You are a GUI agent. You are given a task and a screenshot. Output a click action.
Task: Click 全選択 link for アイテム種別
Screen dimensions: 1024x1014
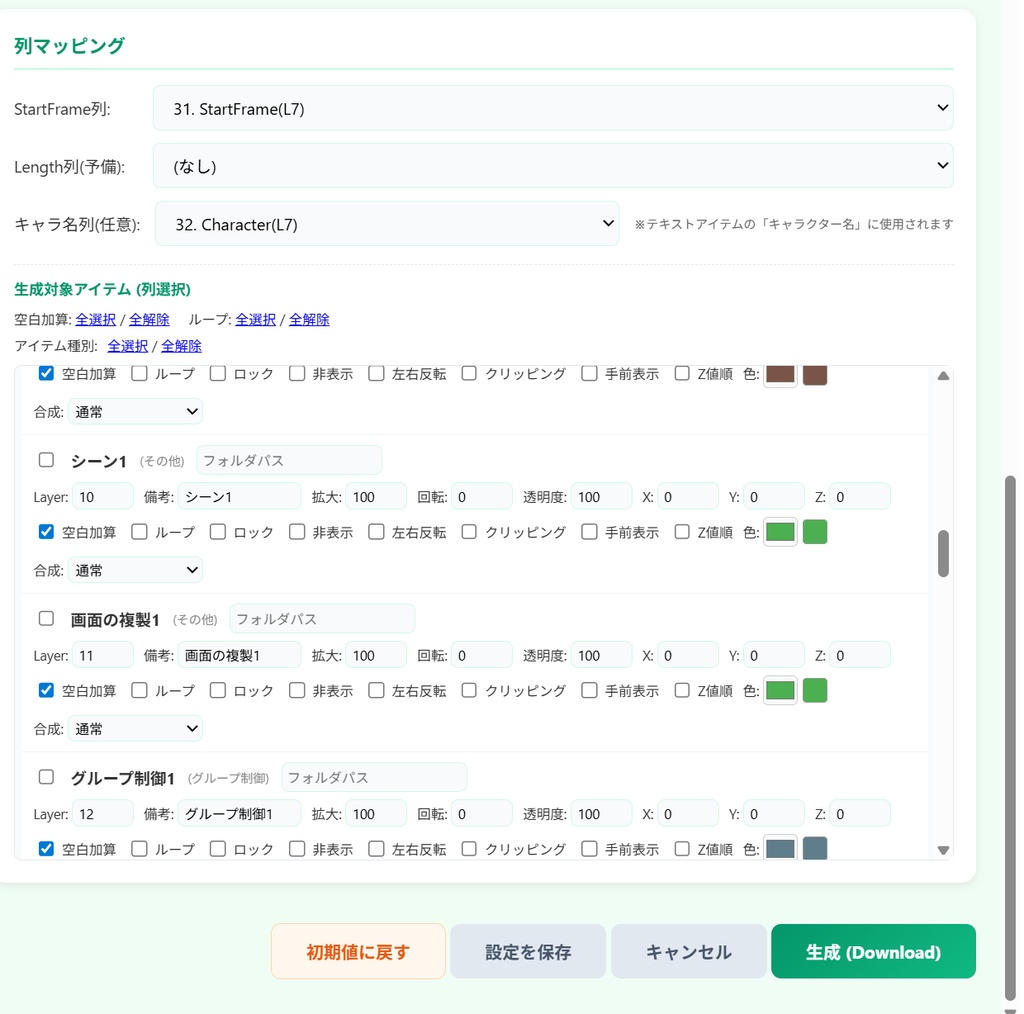click(x=127, y=344)
